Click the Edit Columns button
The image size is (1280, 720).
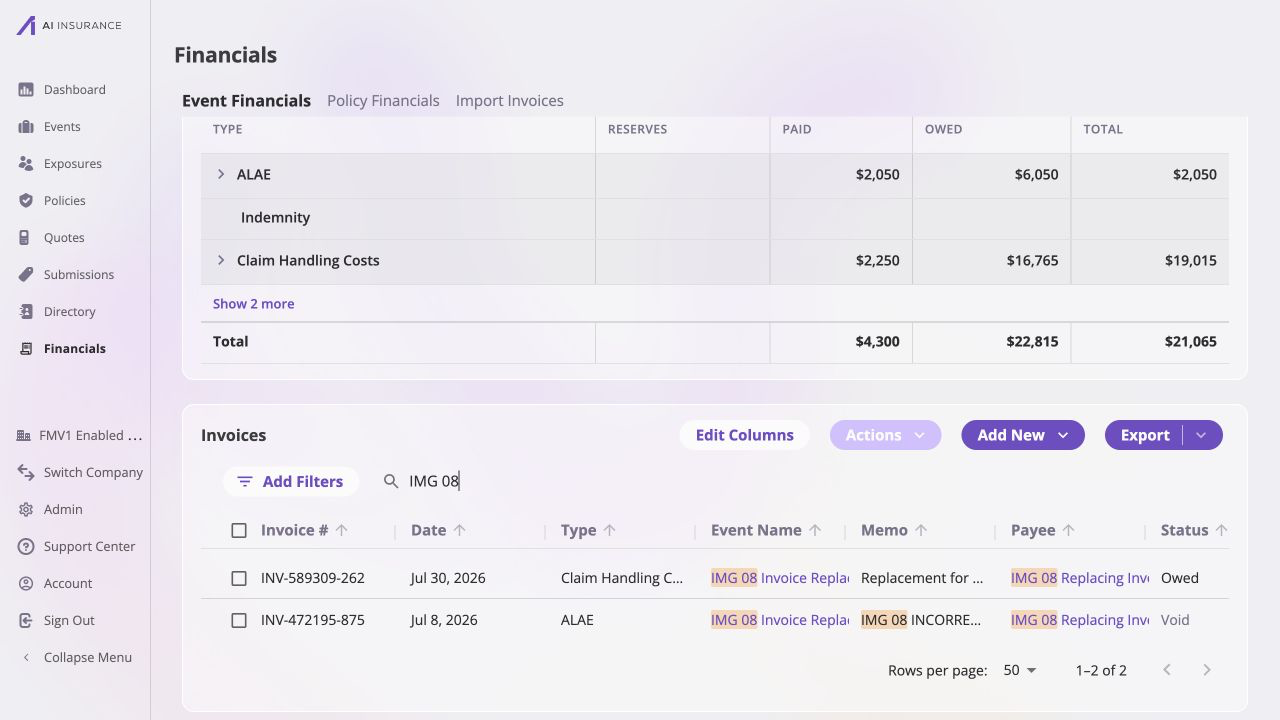point(744,435)
